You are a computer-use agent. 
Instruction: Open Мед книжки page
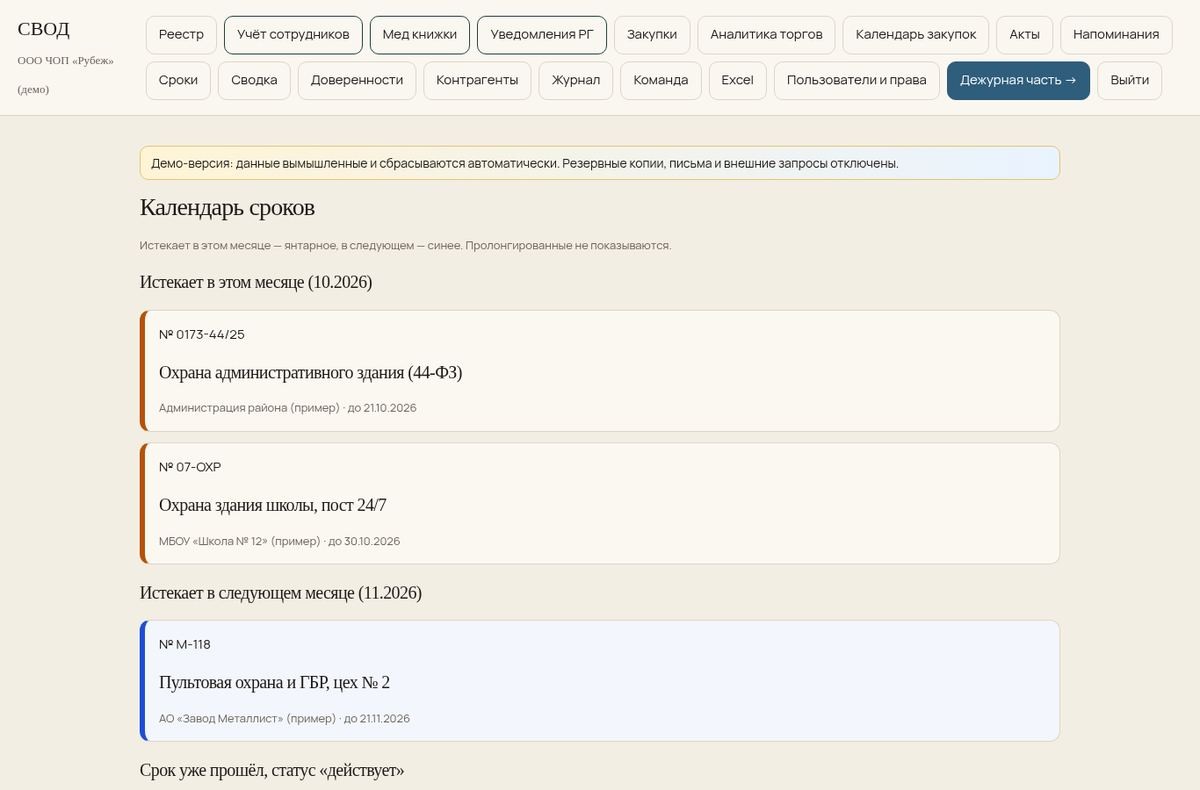420,34
